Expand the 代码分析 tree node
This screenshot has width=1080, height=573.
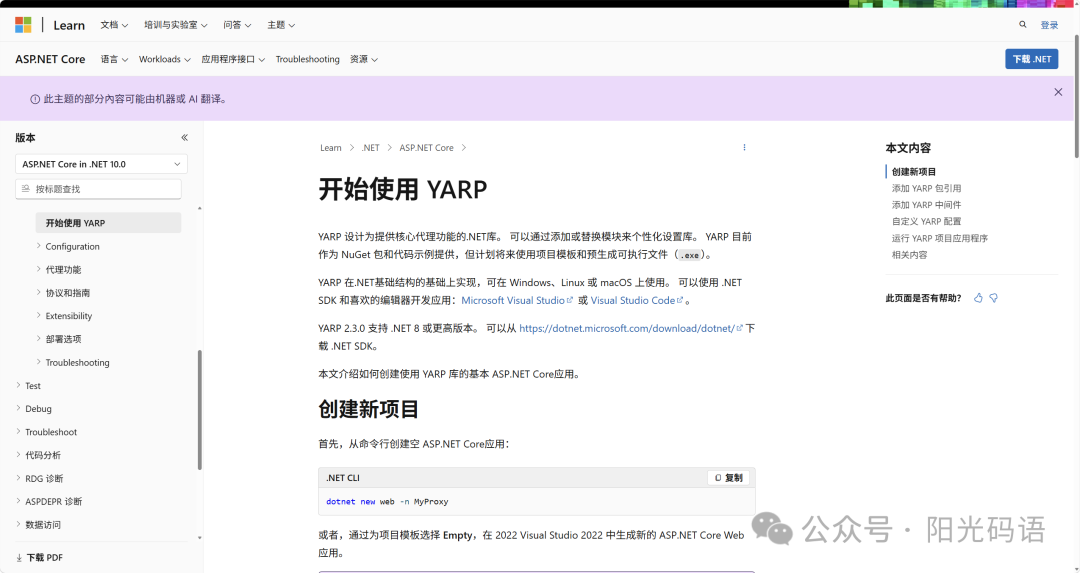pos(18,455)
